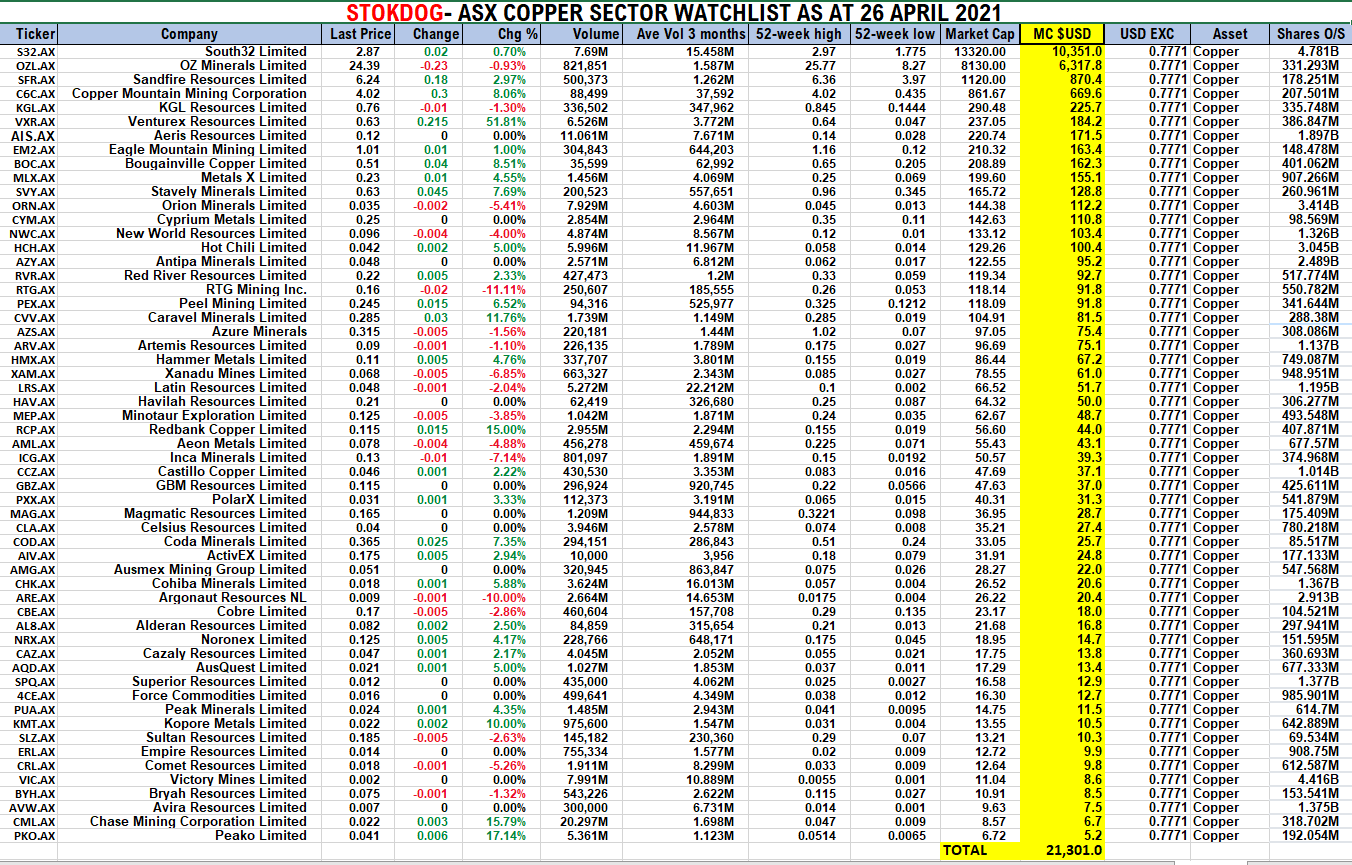Click the 52-week high column header

pyautogui.click(x=800, y=34)
